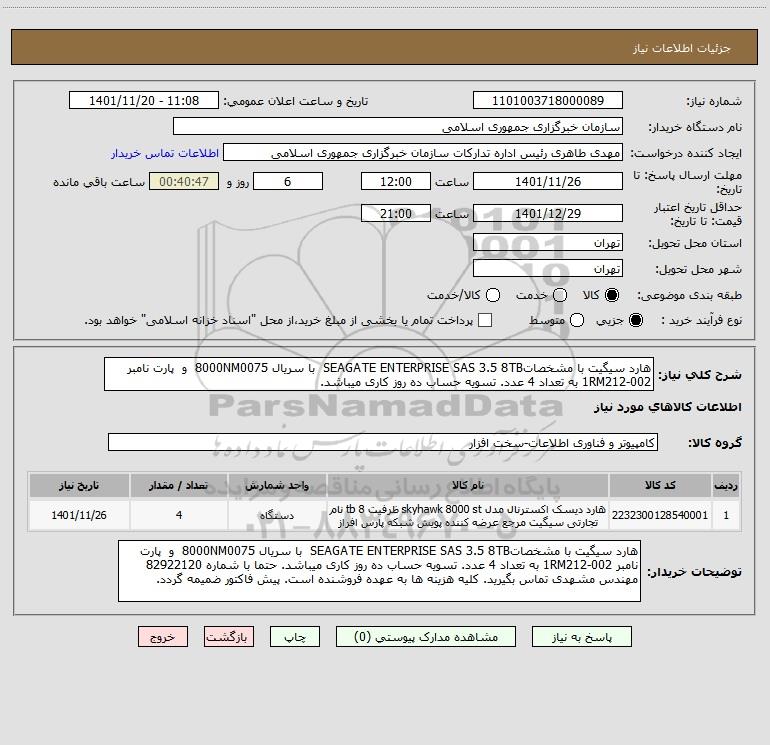This screenshot has width=770, height=745.
Task: Click the ردیف column header
Action: [726, 486]
